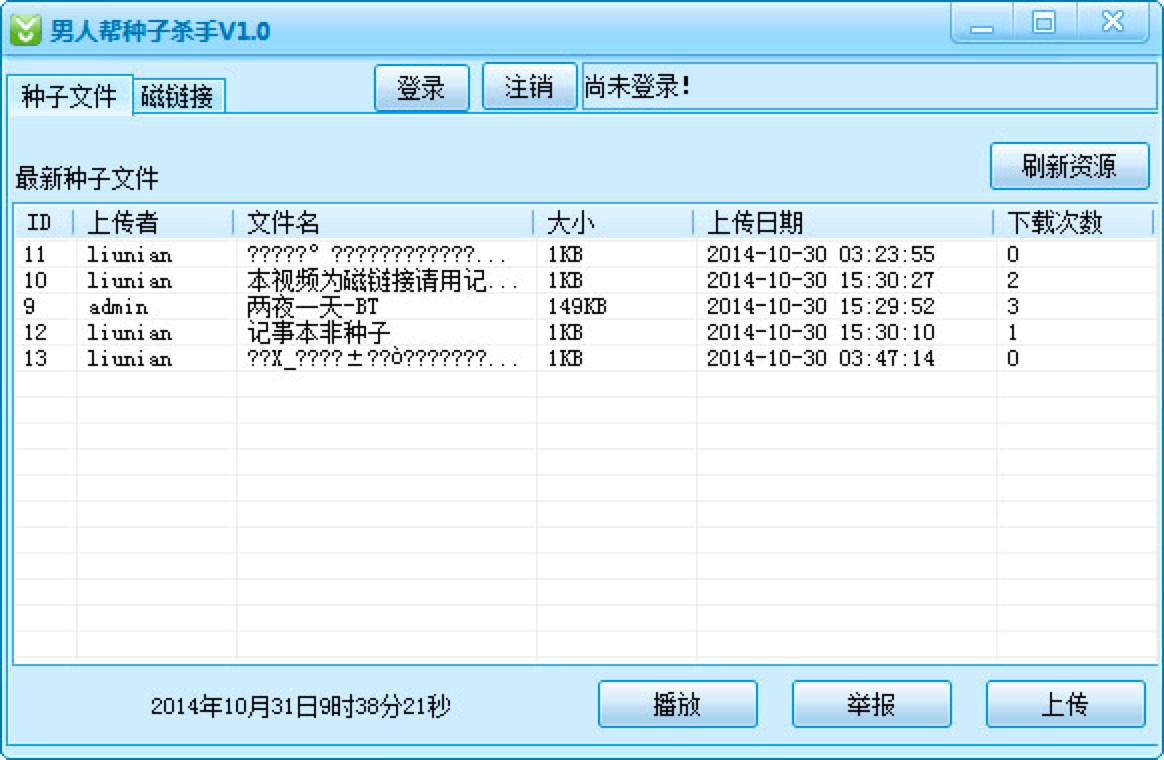1164x760 pixels.
Task: Click download count 1 in row 12
Action: [x=1013, y=332]
